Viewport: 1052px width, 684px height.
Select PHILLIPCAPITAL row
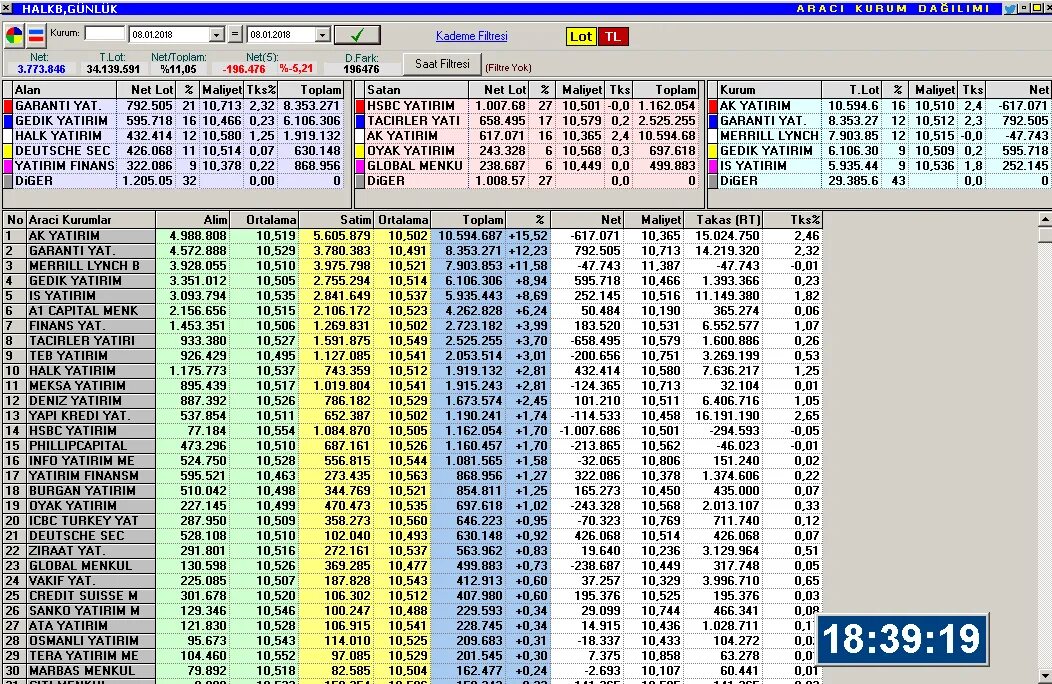coord(413,446)
